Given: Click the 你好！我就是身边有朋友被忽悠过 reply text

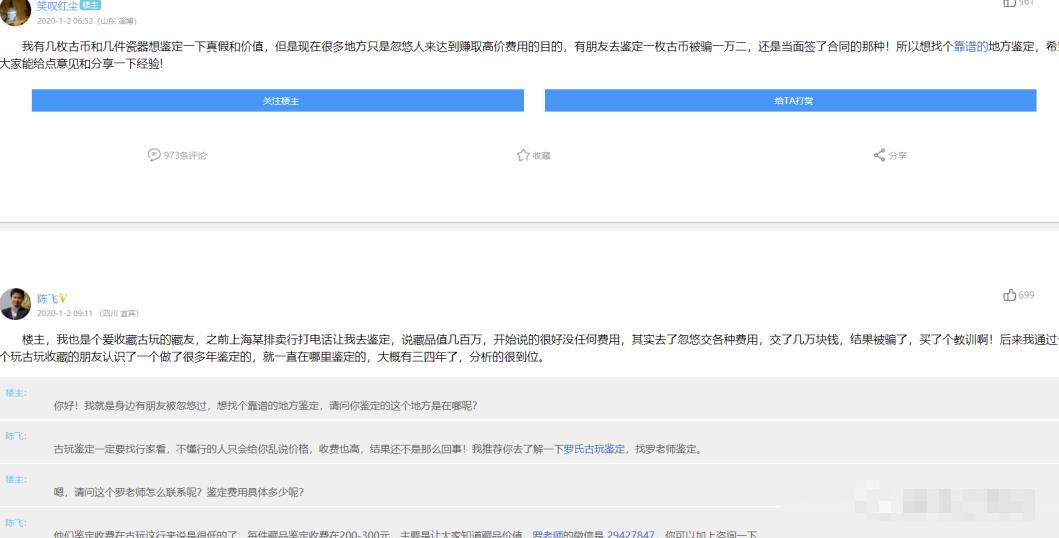Looking at the screenshot, I should (x=265, y=405).
